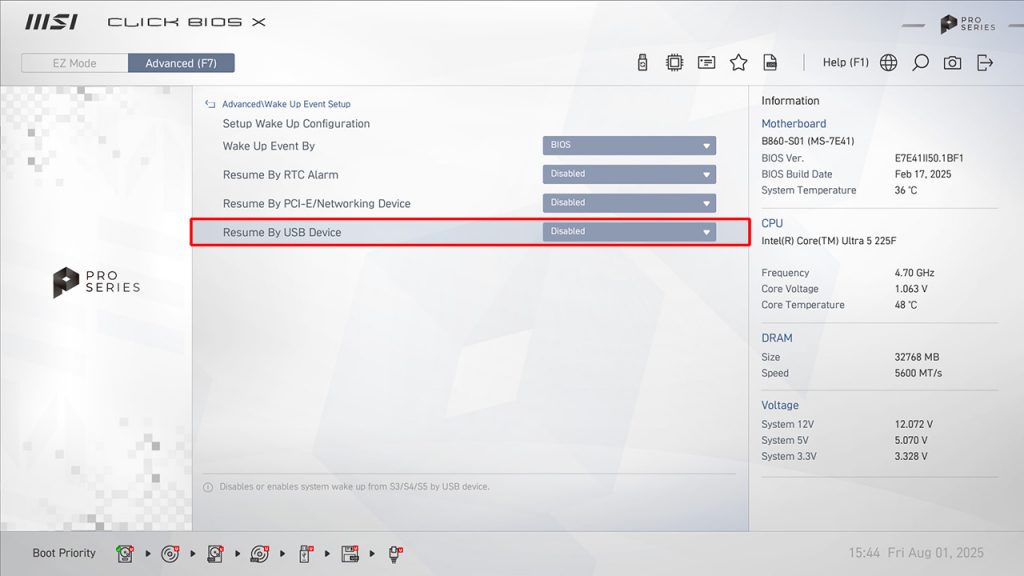Select hard disk boot device with green check
The image size is (1024, 576).
click(125, 554)
